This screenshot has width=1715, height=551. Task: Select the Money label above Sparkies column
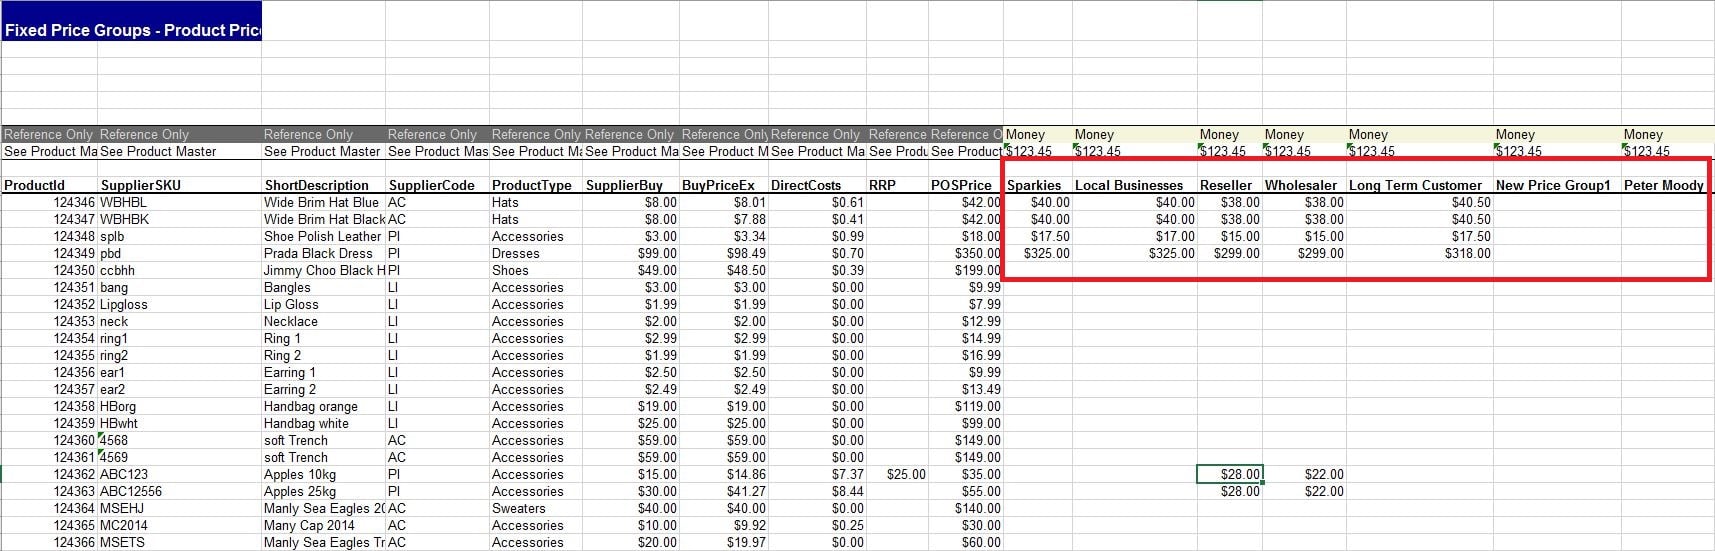(x=1038, y=134)
